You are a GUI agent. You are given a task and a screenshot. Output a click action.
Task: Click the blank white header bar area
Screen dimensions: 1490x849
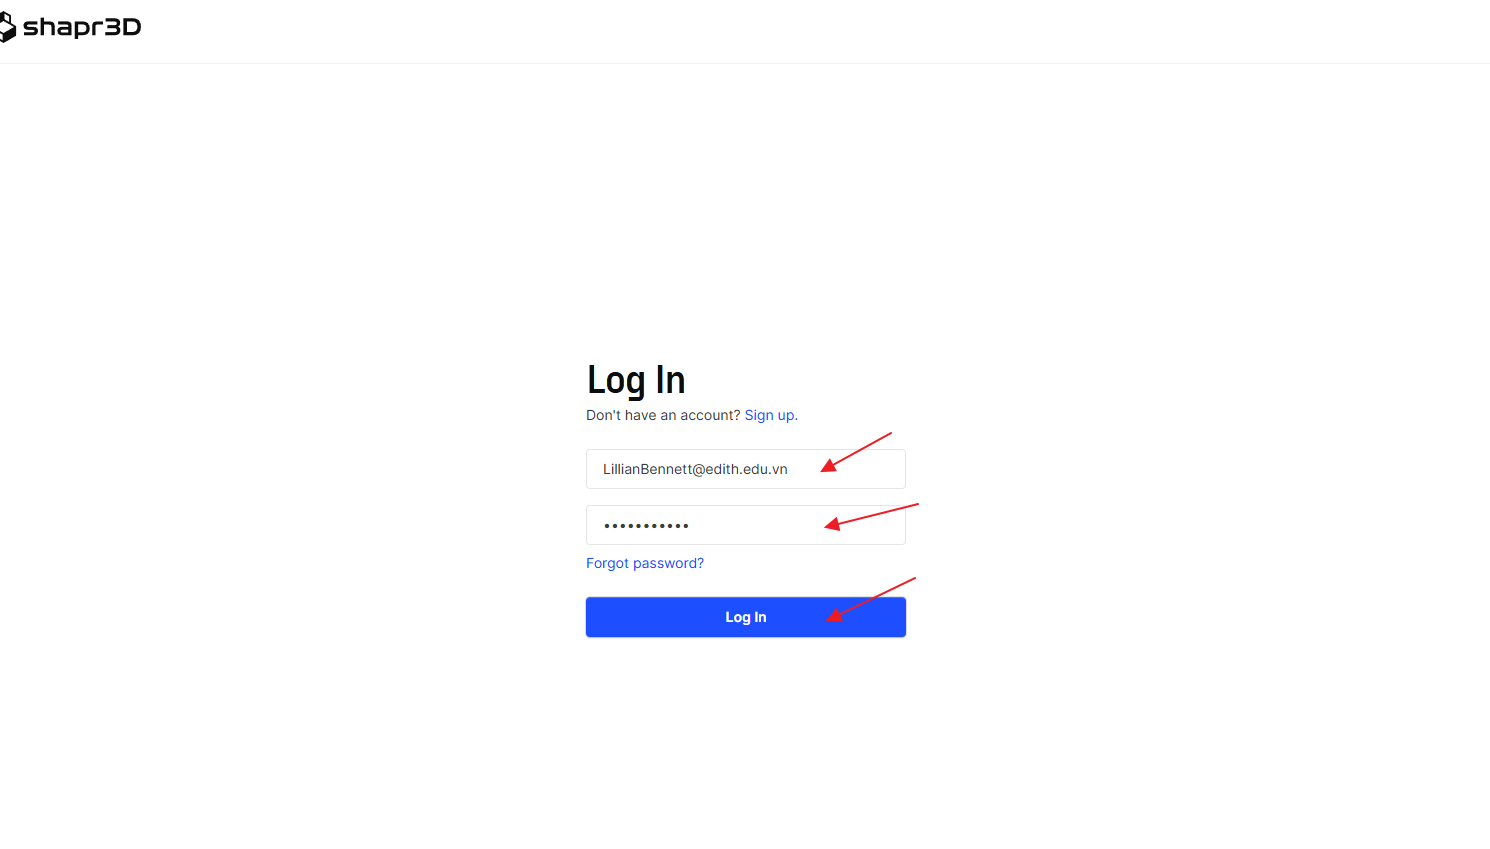[800, 30]
